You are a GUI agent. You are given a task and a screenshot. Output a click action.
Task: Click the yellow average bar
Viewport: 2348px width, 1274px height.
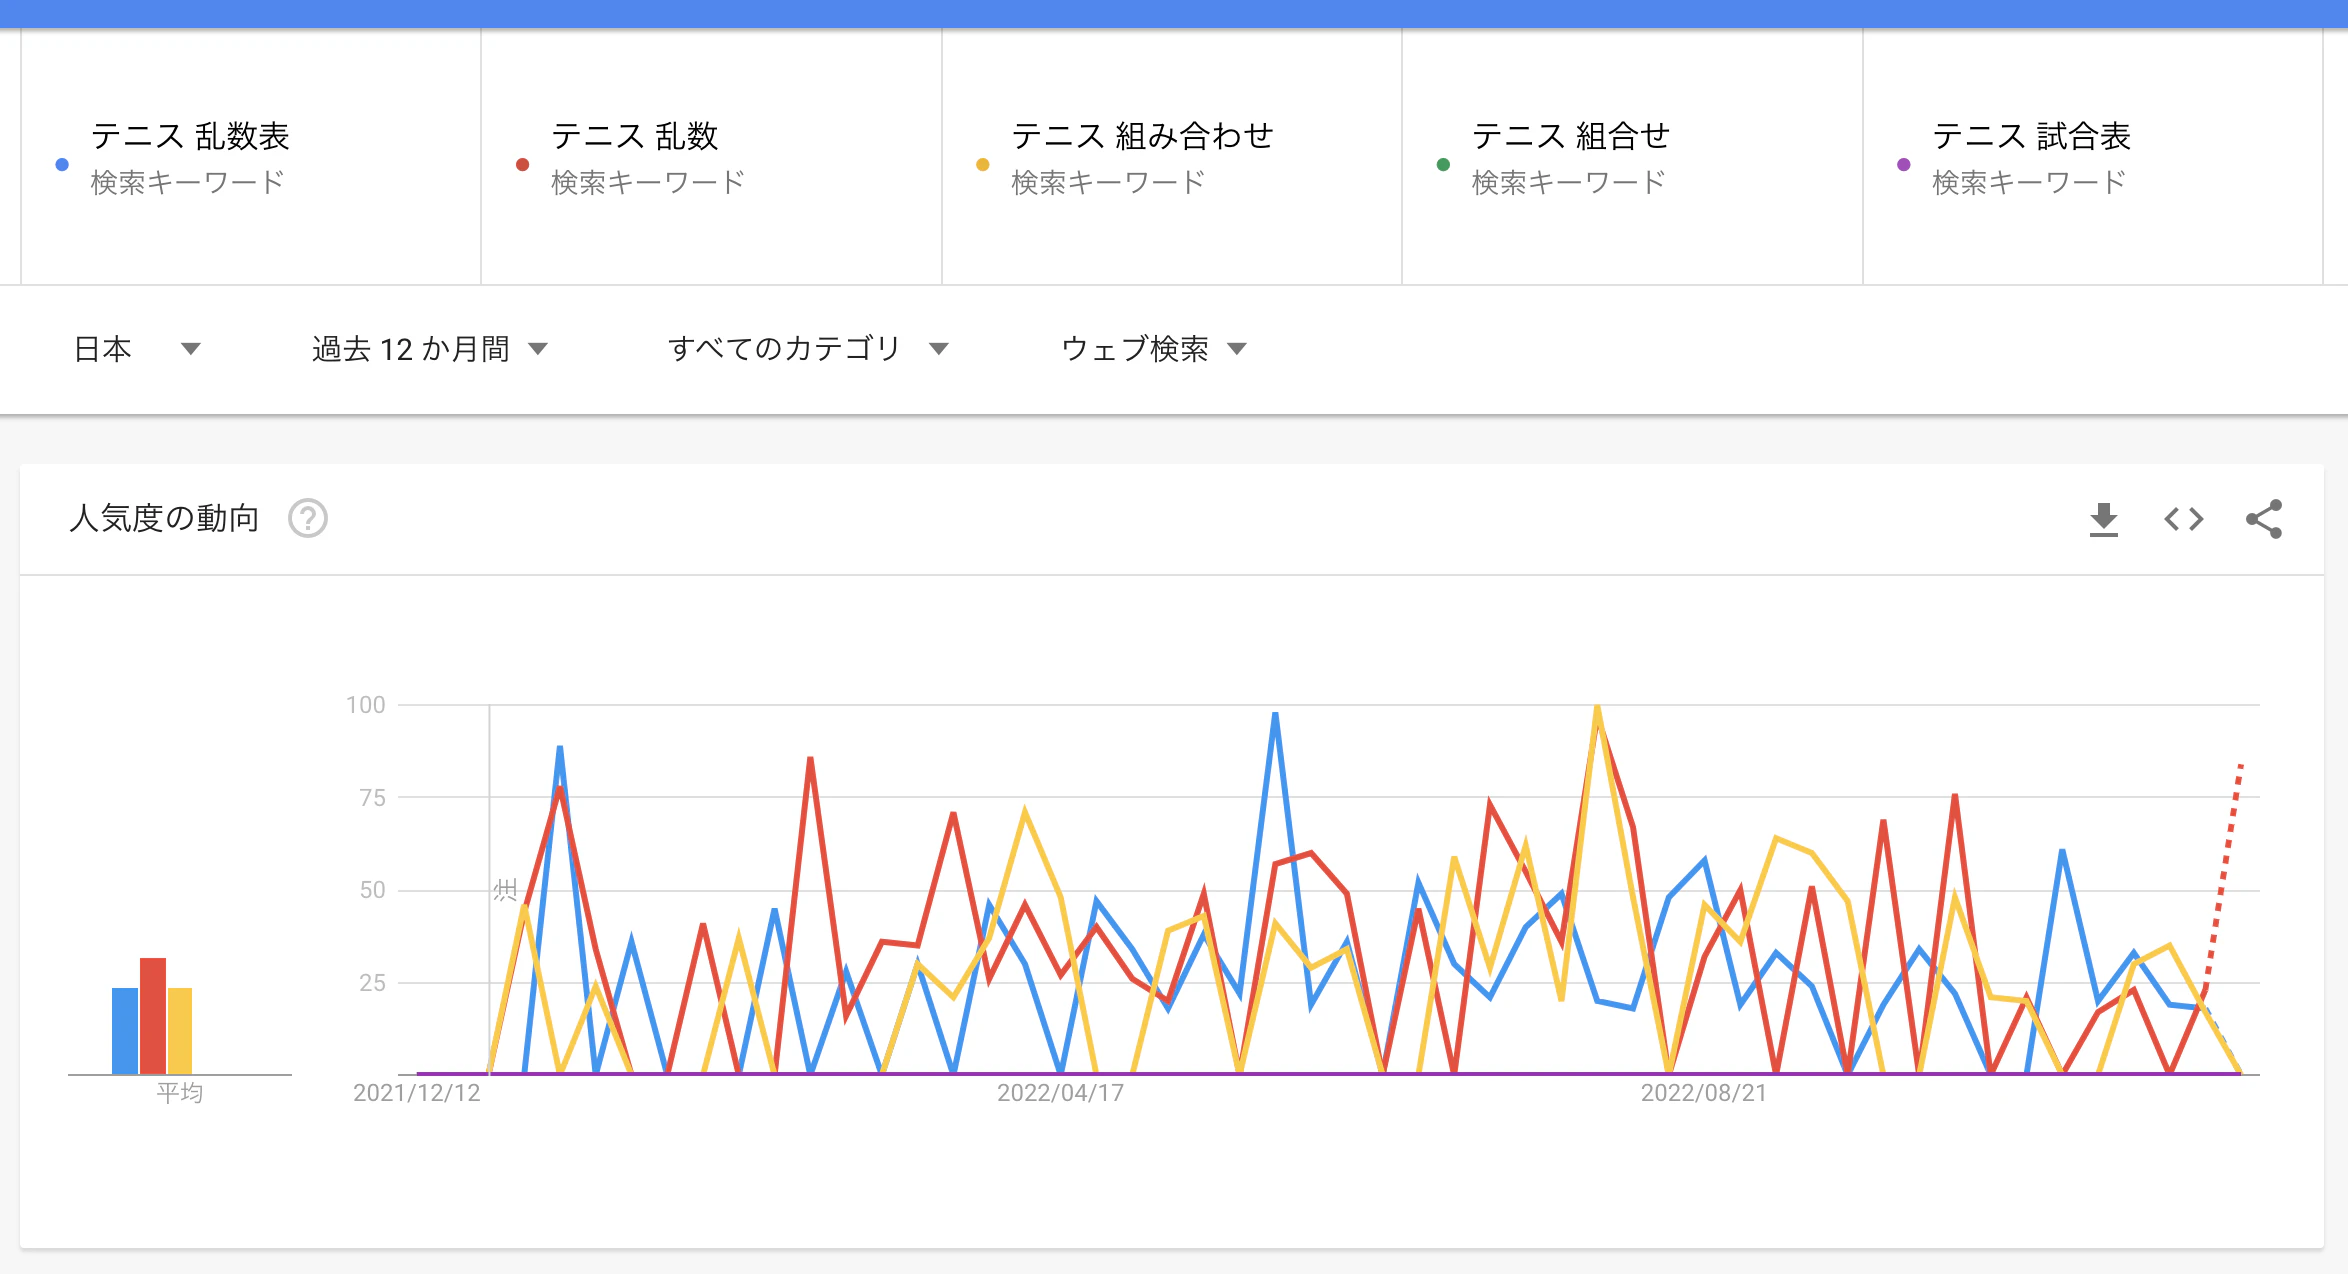click(x=180, y=1031)
